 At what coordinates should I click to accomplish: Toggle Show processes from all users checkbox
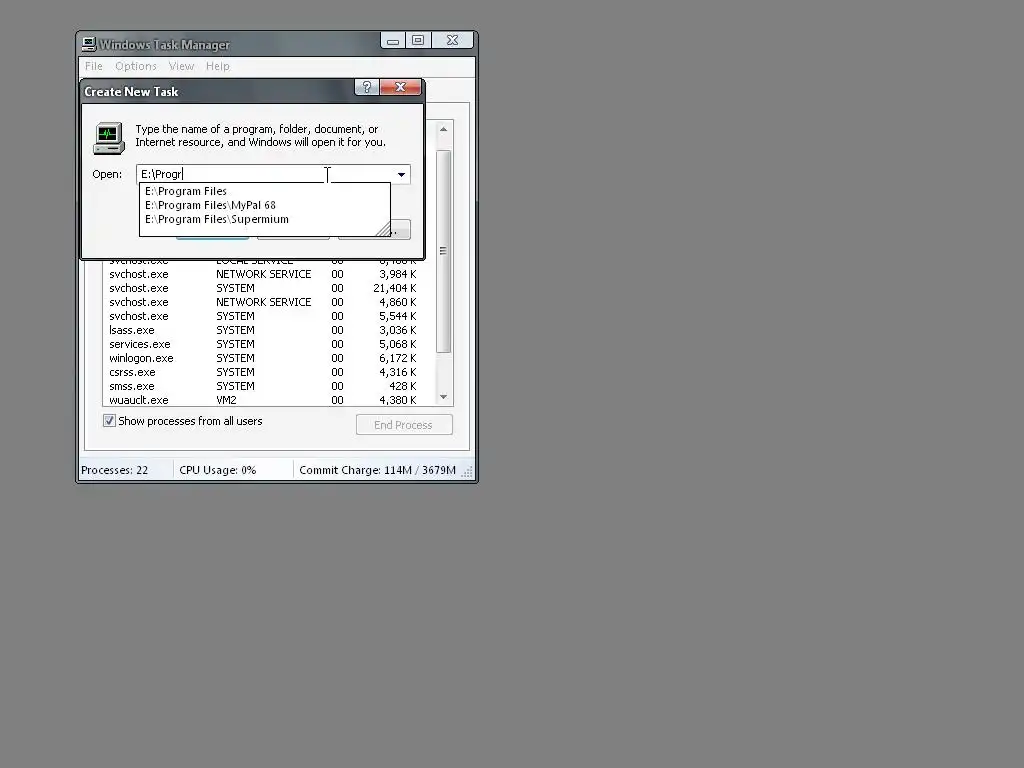(x=109, y=421)
